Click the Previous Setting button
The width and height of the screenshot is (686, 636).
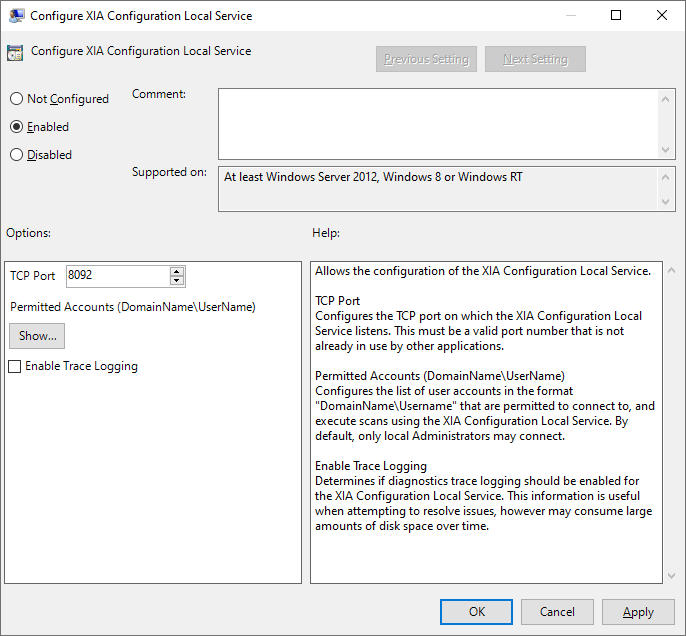[427, 59]
